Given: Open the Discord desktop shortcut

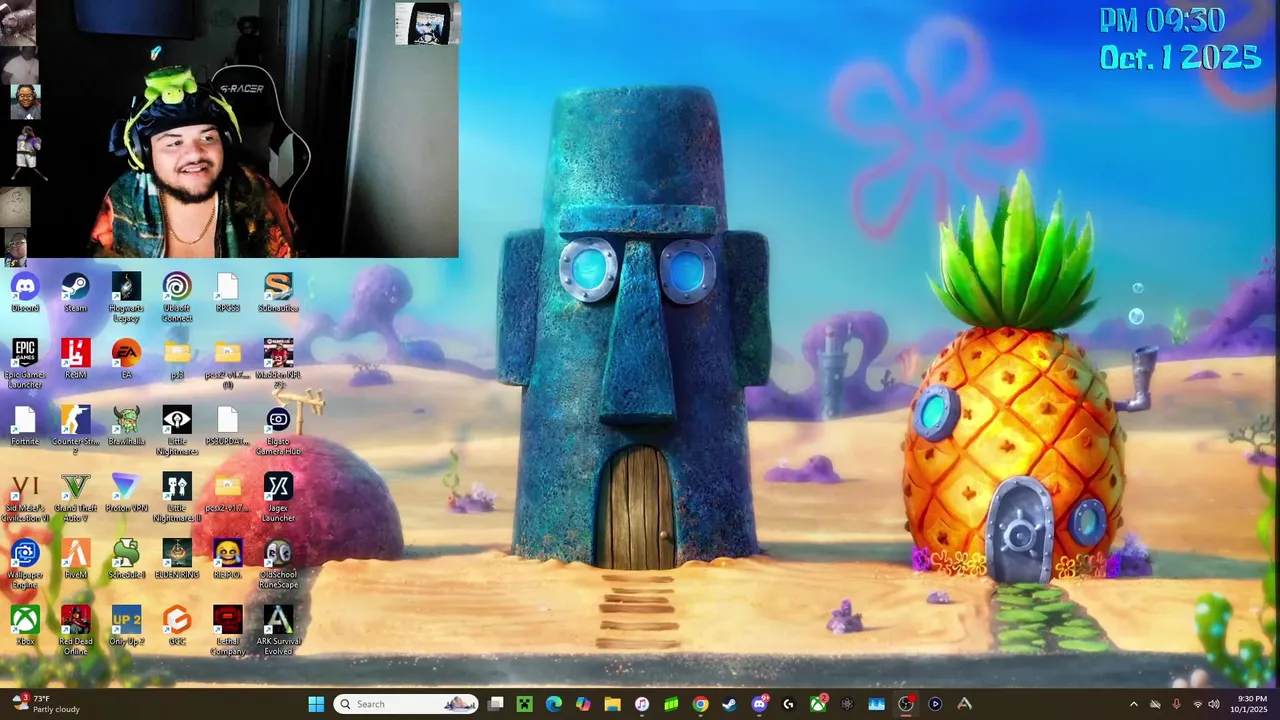Looking at the screenshot, I should 25,293.
